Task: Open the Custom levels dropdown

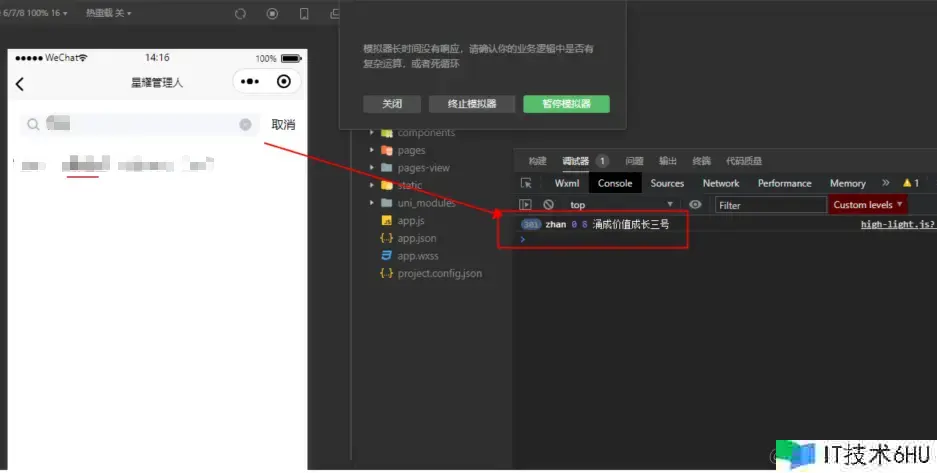Action: point(868,205)
